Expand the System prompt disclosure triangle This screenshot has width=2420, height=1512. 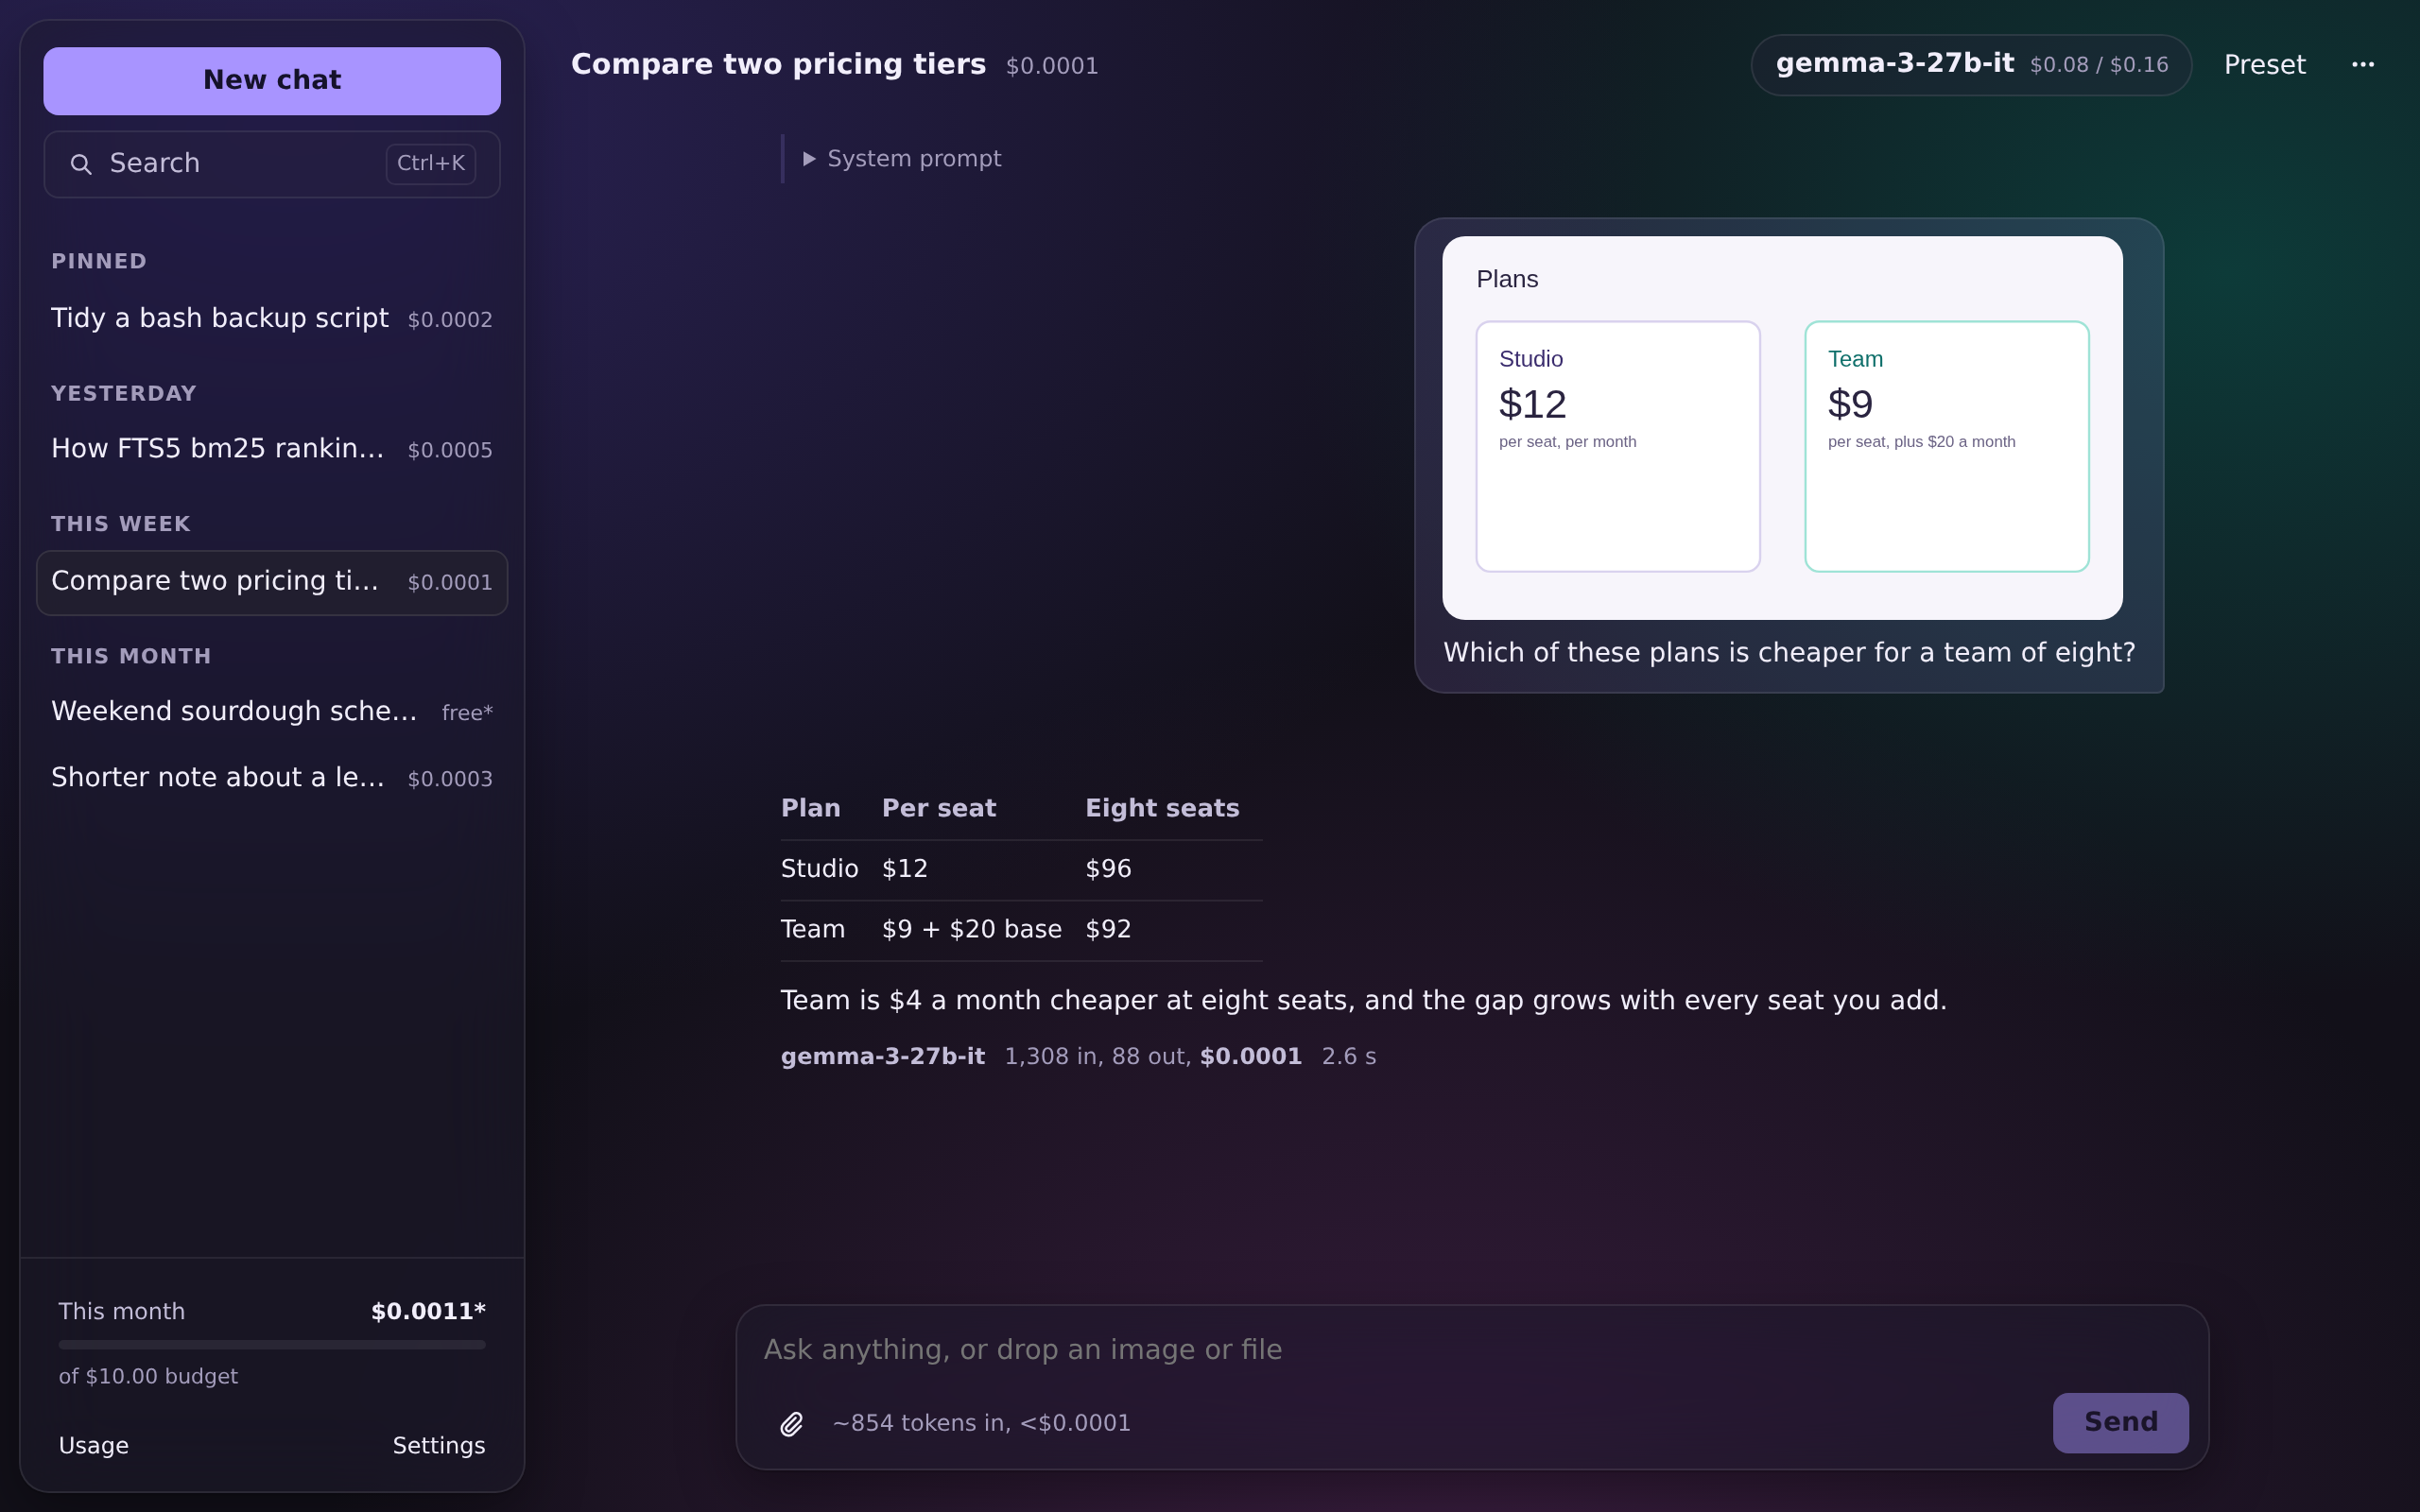coord(809,159)
